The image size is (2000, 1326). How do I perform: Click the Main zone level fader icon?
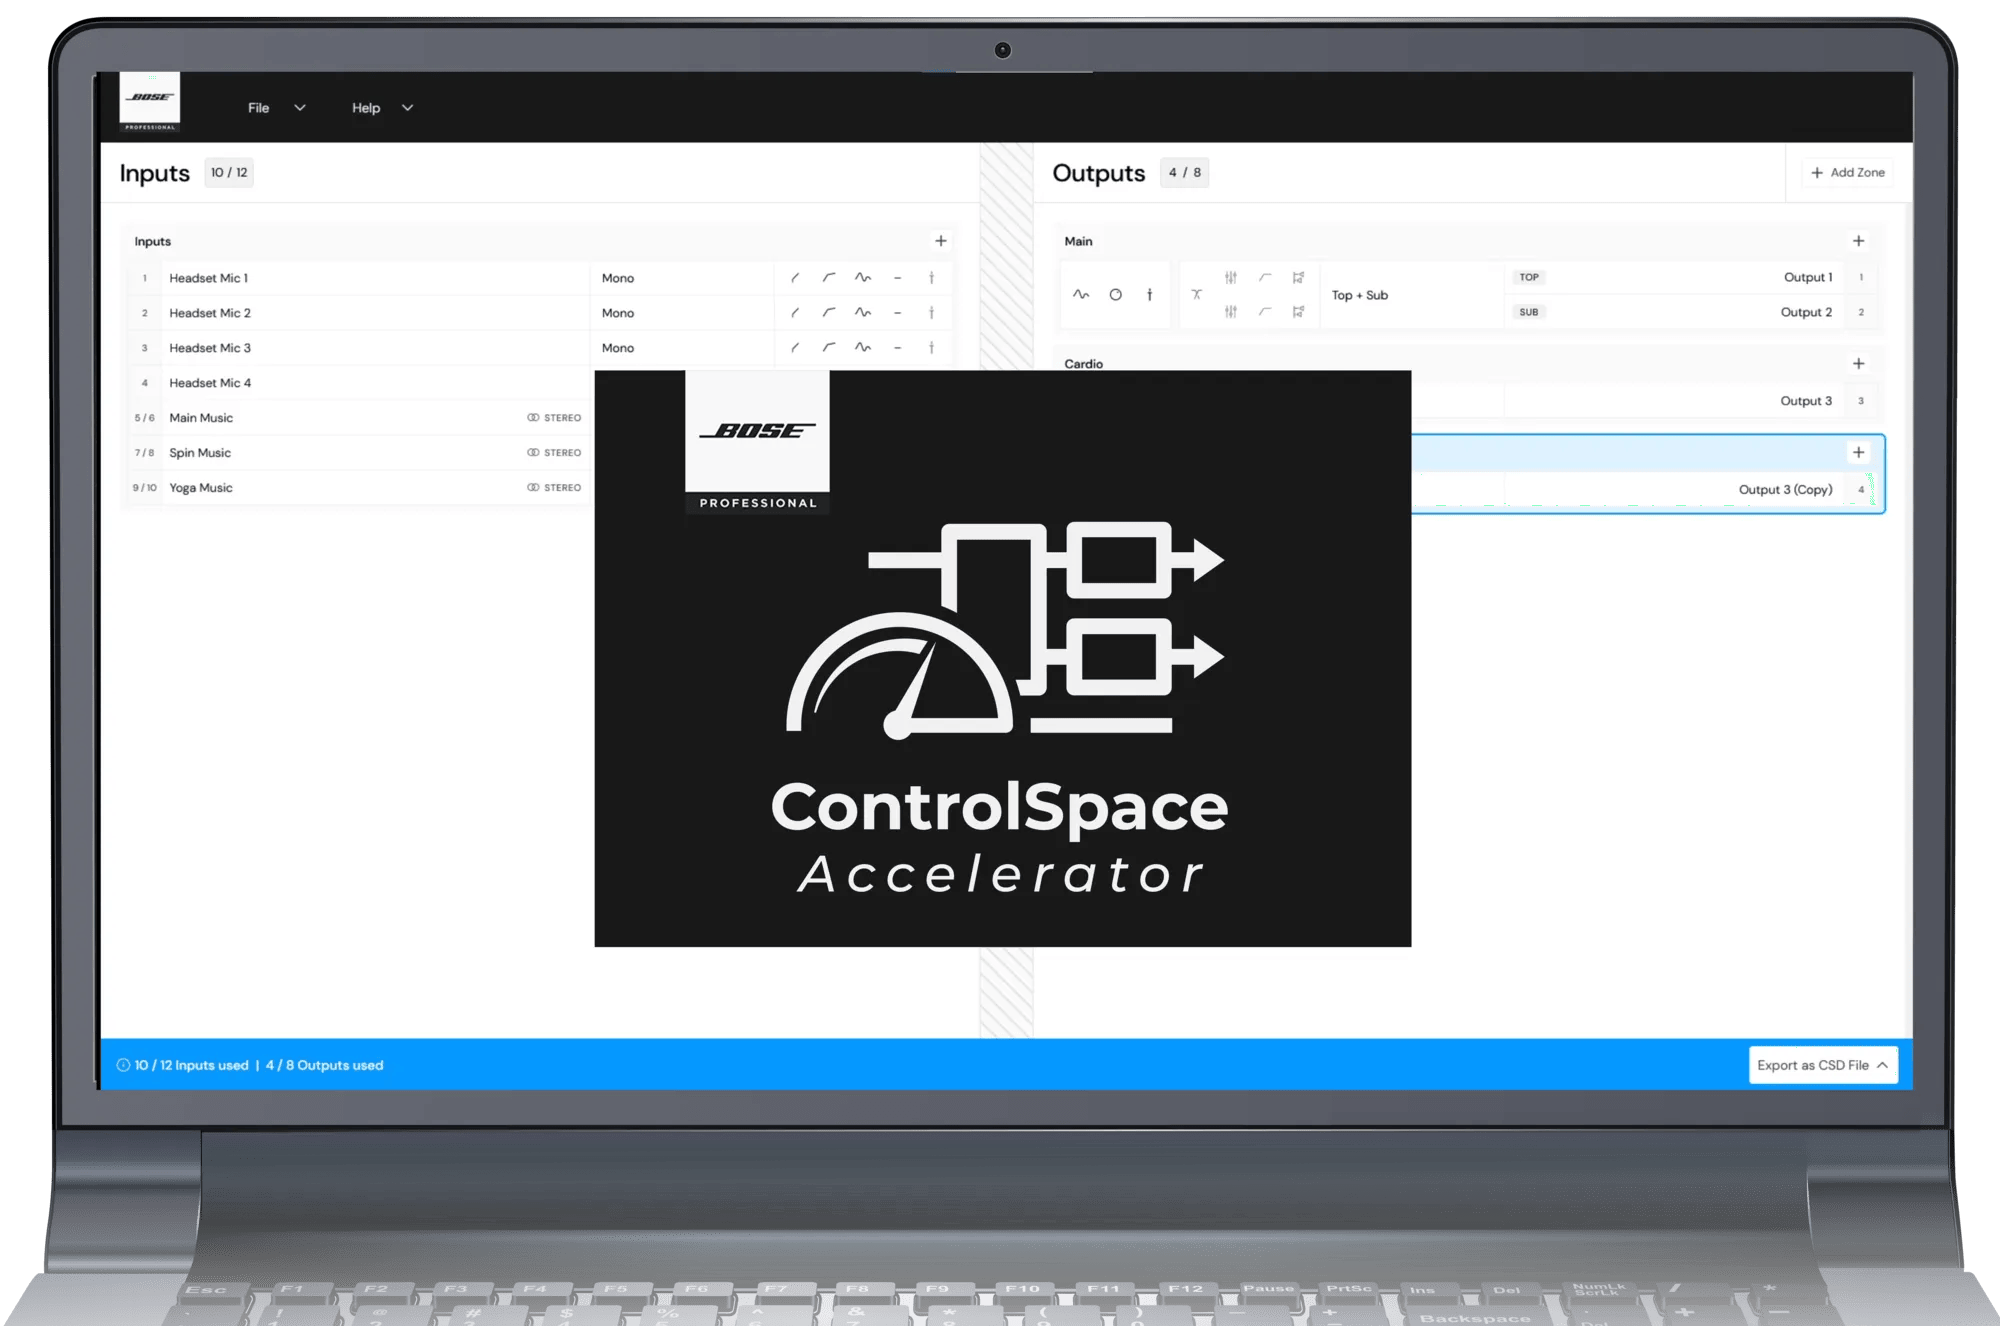pyautogui.click(x=1149, y=295)
